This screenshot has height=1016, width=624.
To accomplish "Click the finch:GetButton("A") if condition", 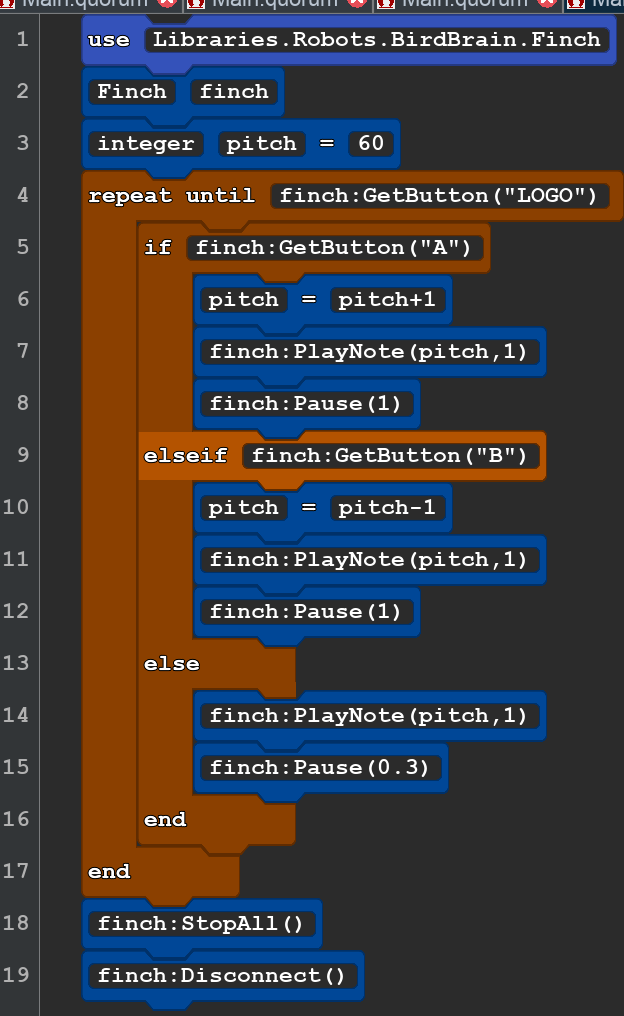I will [x=334, y=248].
